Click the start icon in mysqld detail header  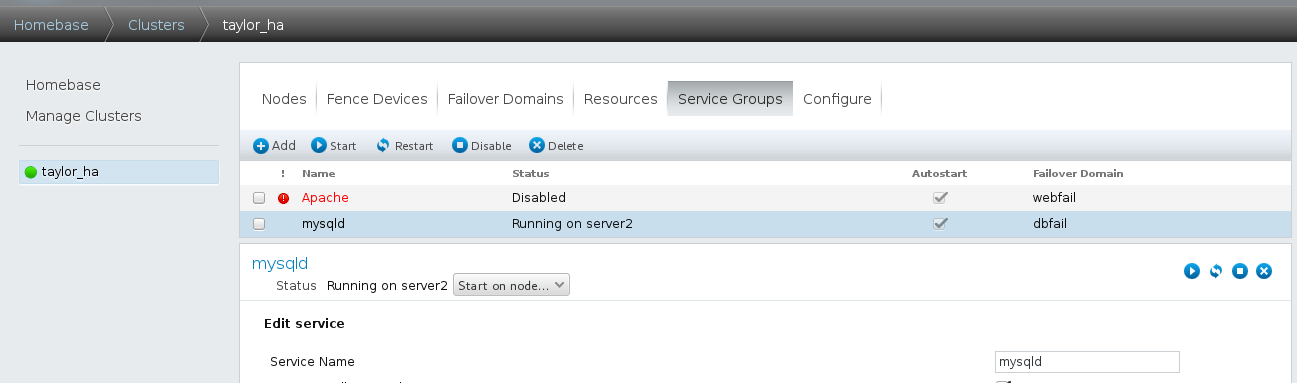tap(1192, 271)
